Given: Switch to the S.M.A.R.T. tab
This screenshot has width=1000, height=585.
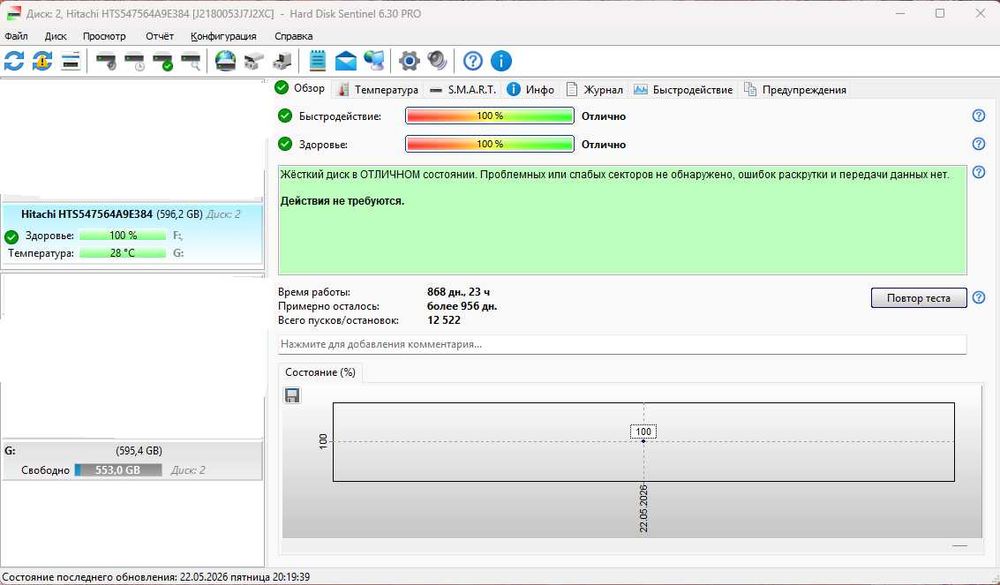Looking at the screenshot, I should click(463, 90).
